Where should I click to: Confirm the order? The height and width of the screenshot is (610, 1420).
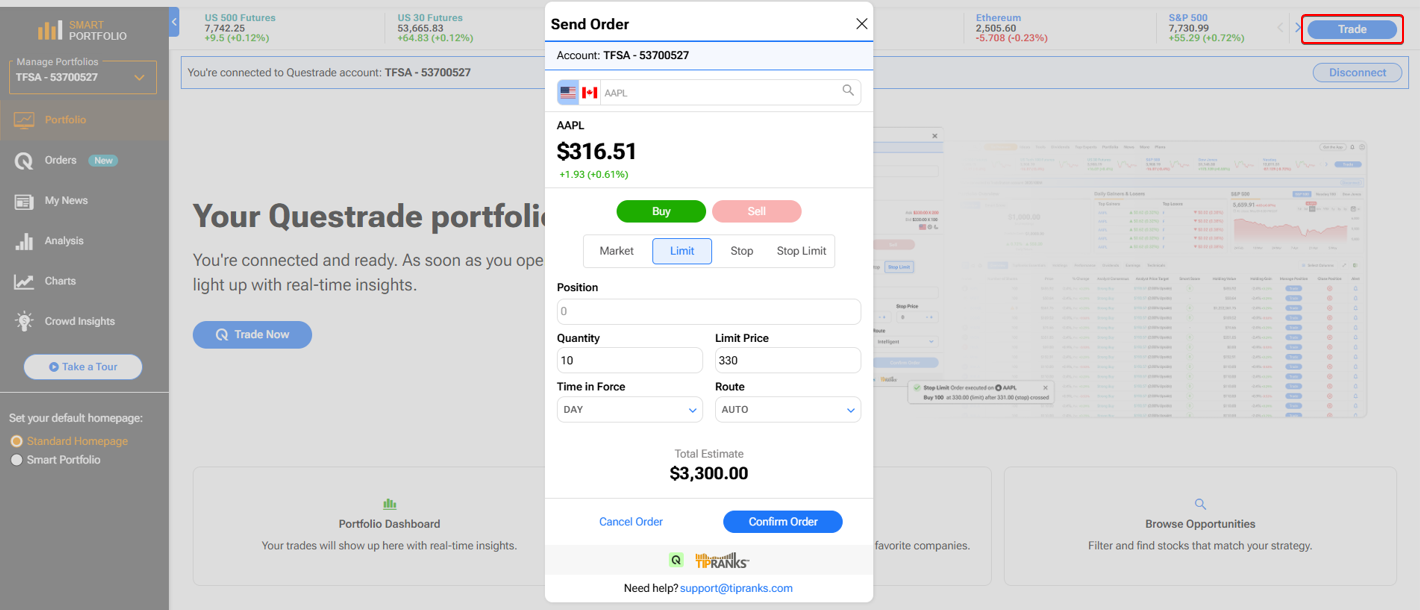pos(783,522)
